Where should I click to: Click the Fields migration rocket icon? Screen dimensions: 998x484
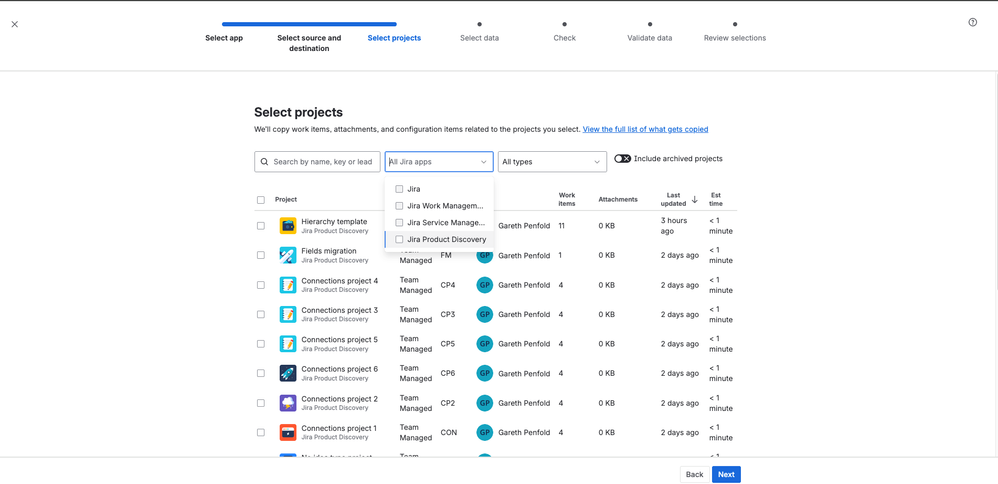pyautogui.click(x=288, y=255)
